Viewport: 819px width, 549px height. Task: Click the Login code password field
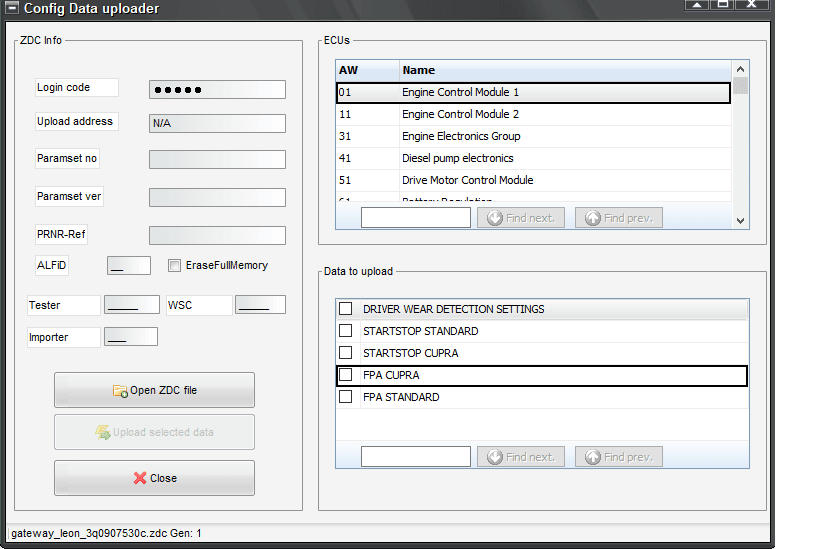point(217,90)
